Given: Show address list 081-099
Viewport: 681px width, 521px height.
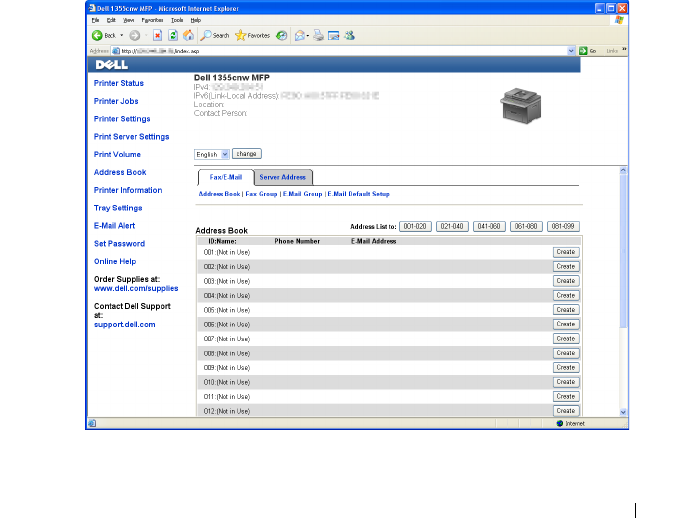Looking at the screenshot, I should point(563,226).
